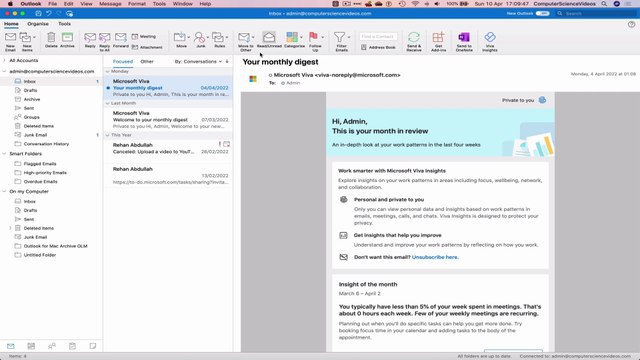This screenshot has height=360, width=640.
Task: Switch to the Focused inbox tab
Action: (x=123, y=62)
